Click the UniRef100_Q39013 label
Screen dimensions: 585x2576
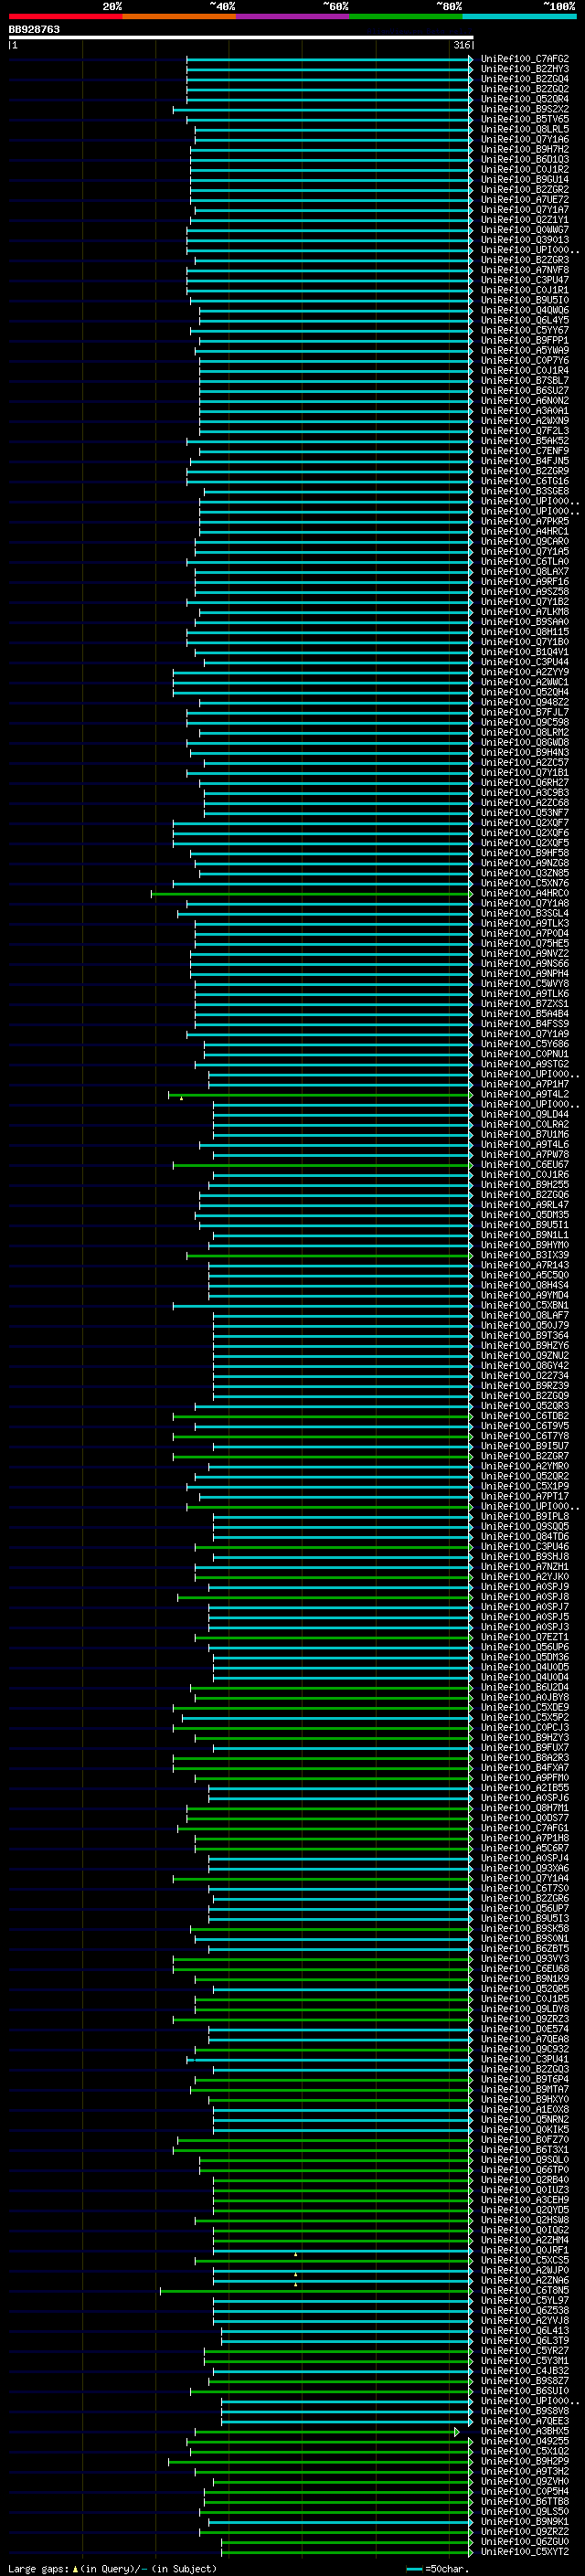click(x=525, y=240)
